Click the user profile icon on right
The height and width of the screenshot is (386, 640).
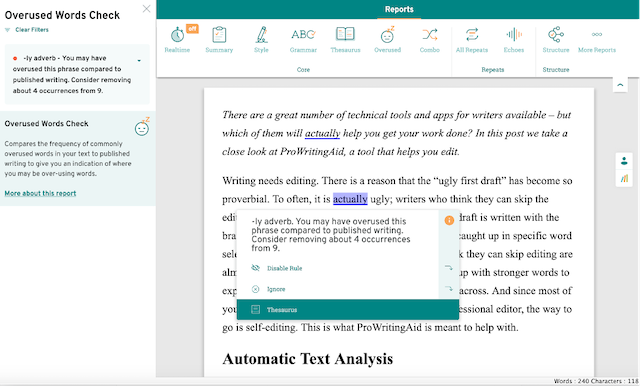[624, 161]
